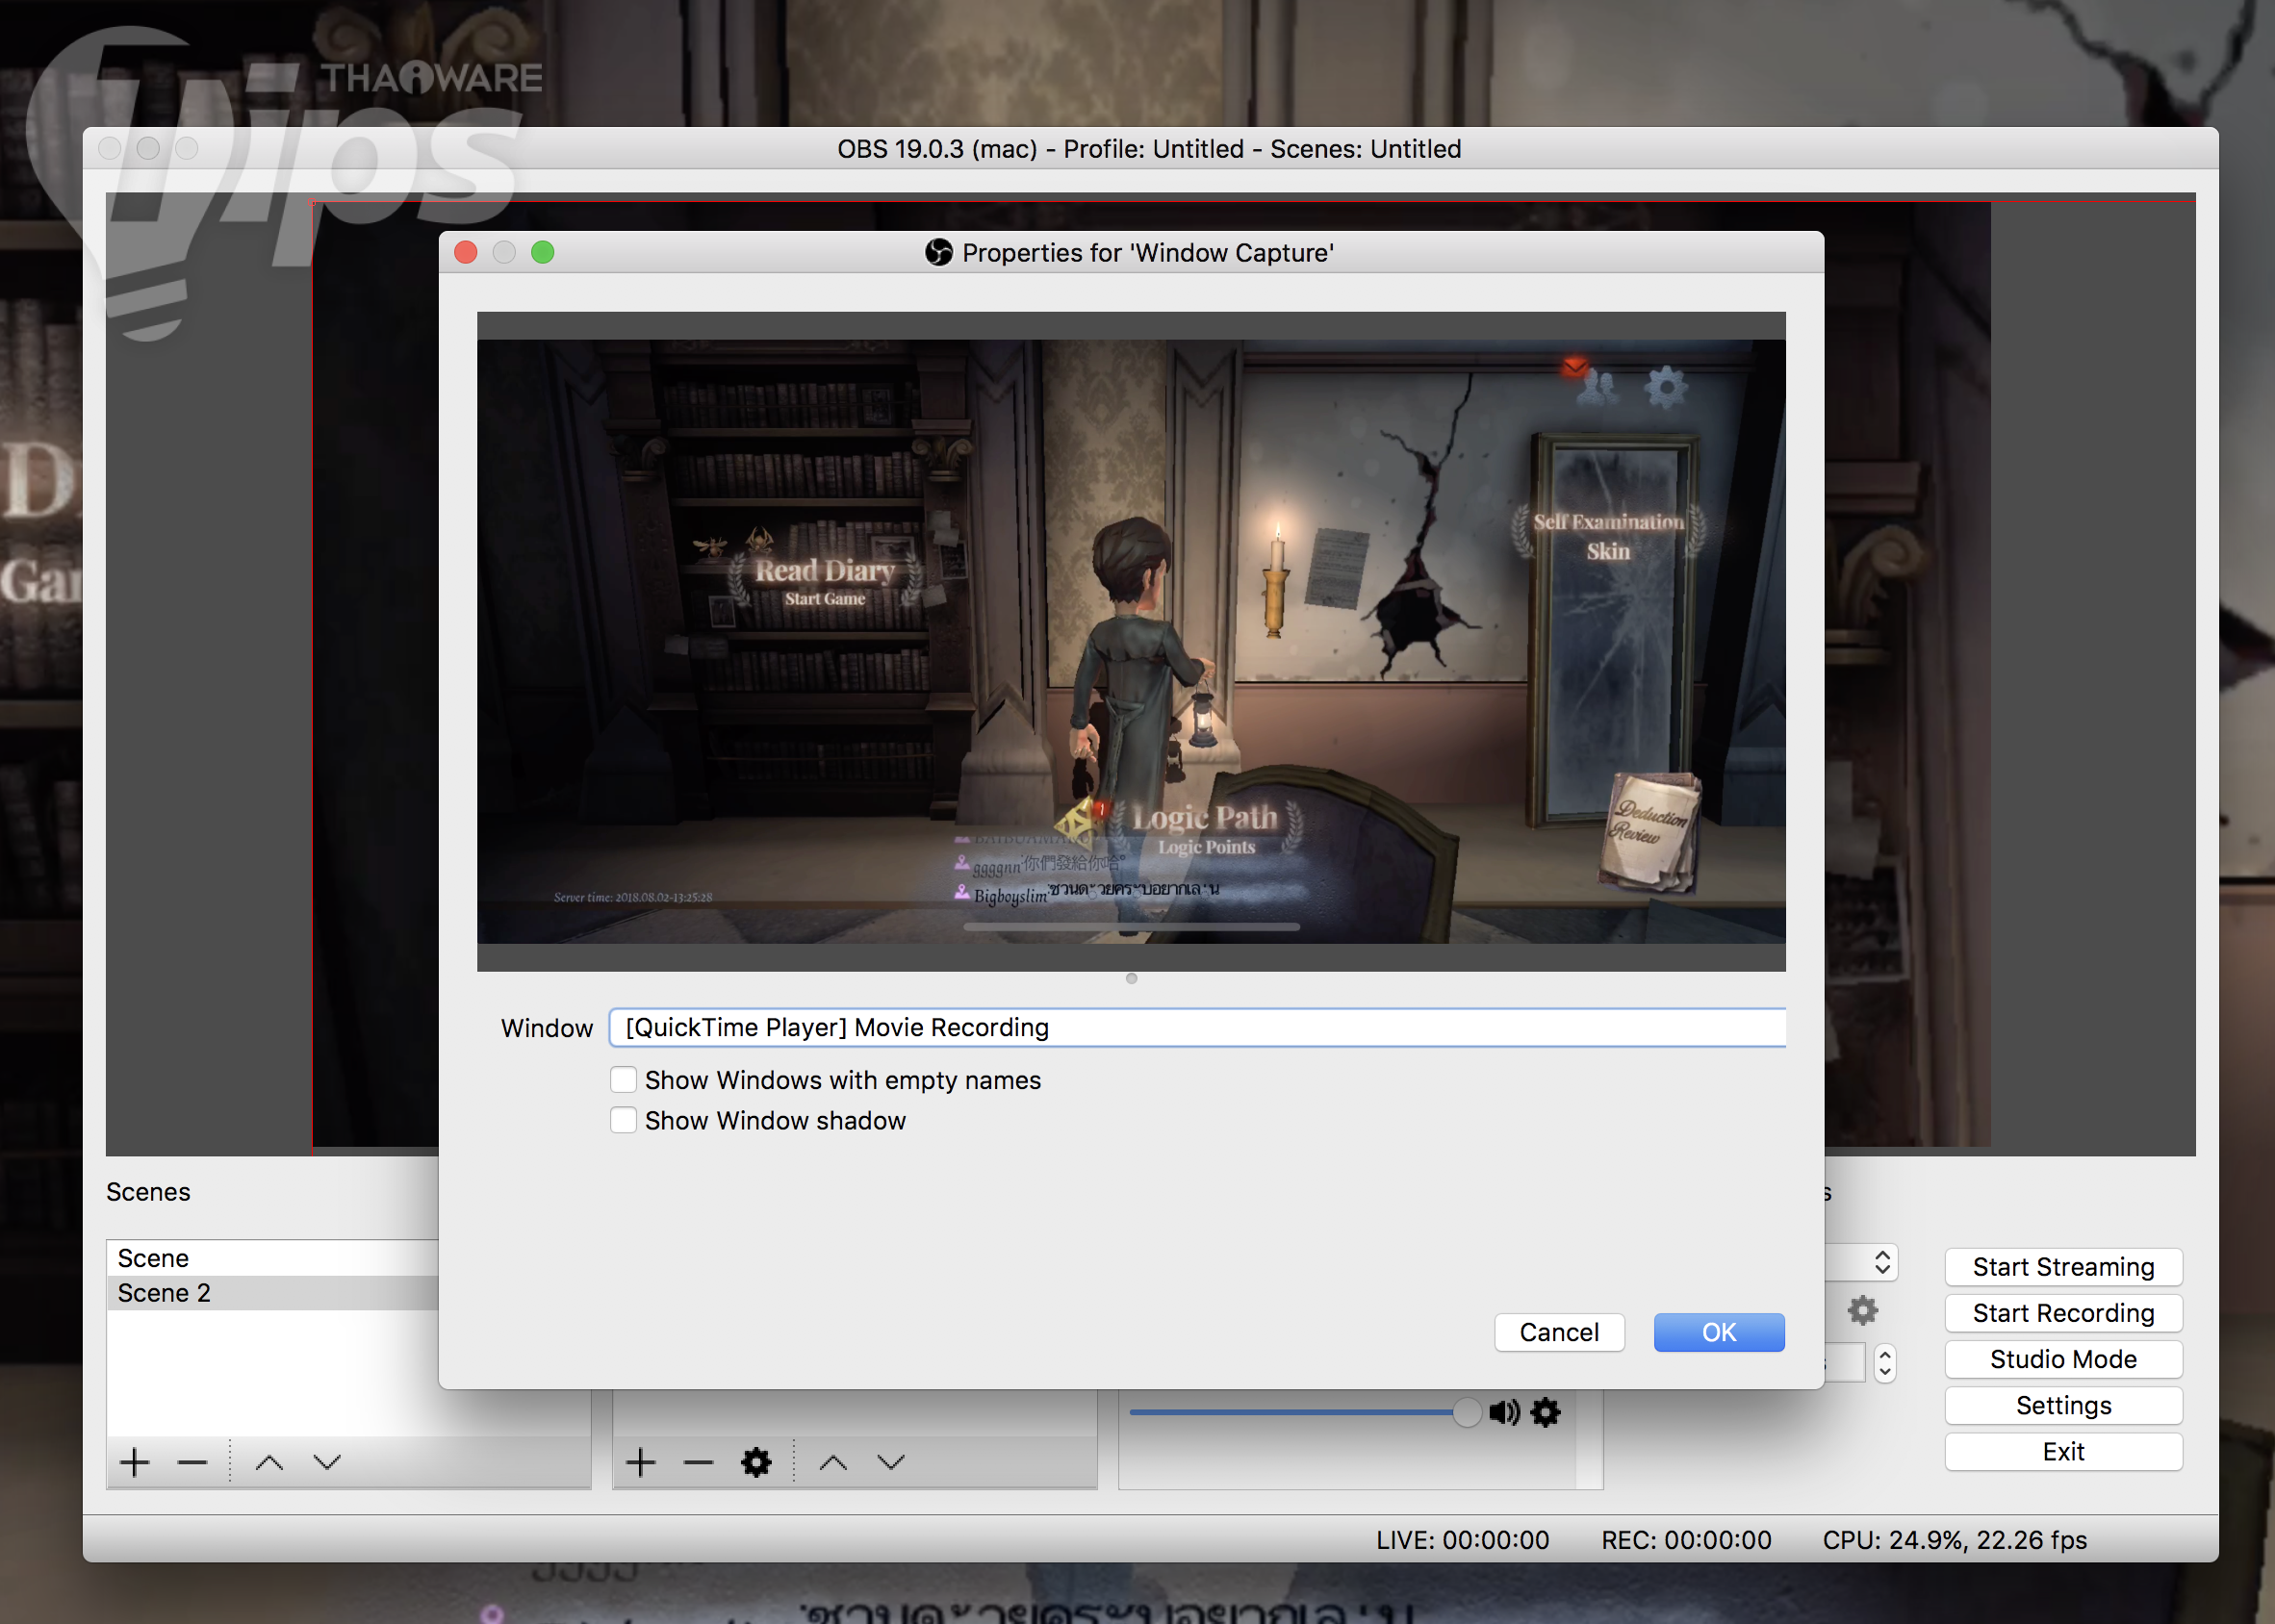Enable Show Windows with empty names
The image size is (2275, 1624).
623,1080
